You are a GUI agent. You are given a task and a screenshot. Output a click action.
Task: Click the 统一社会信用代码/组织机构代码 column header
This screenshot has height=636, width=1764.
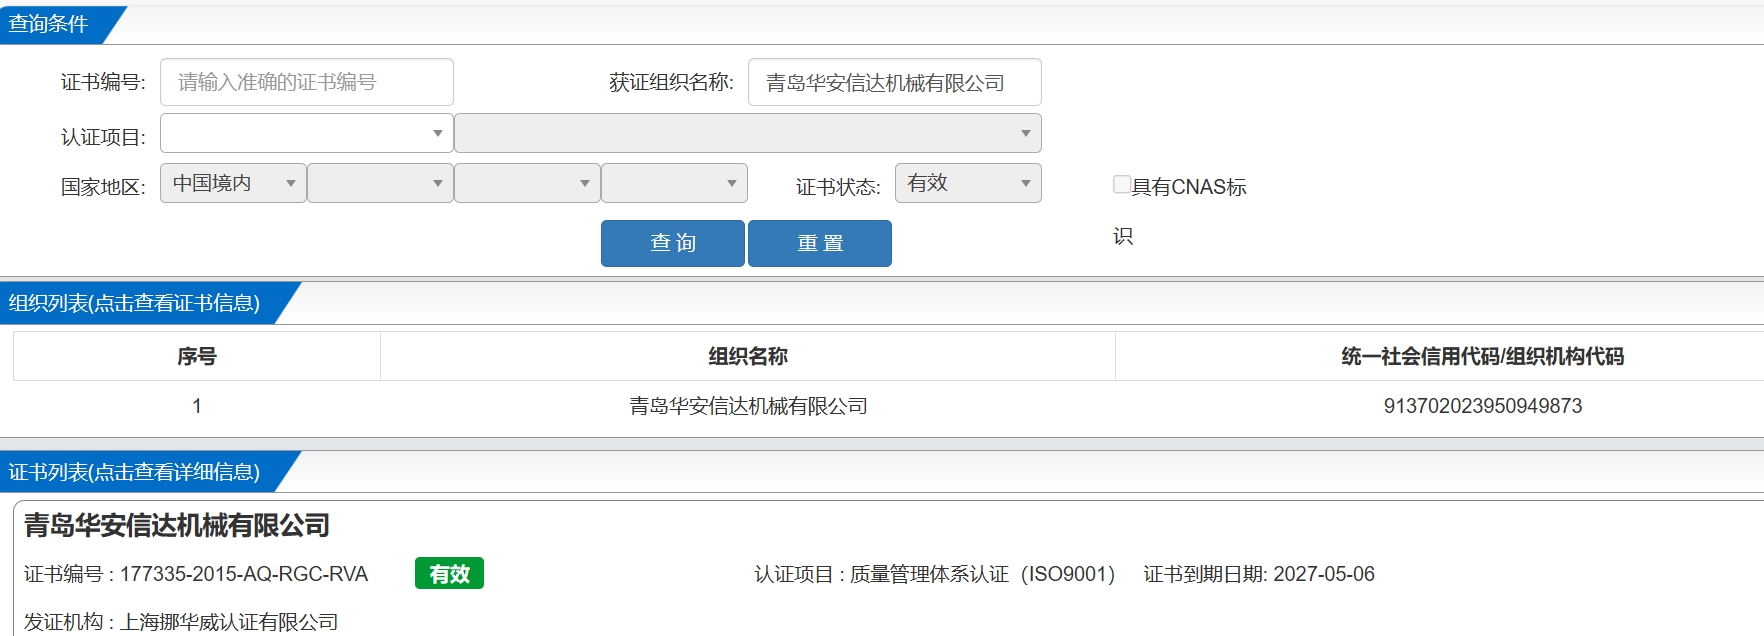pos(1482,356)
